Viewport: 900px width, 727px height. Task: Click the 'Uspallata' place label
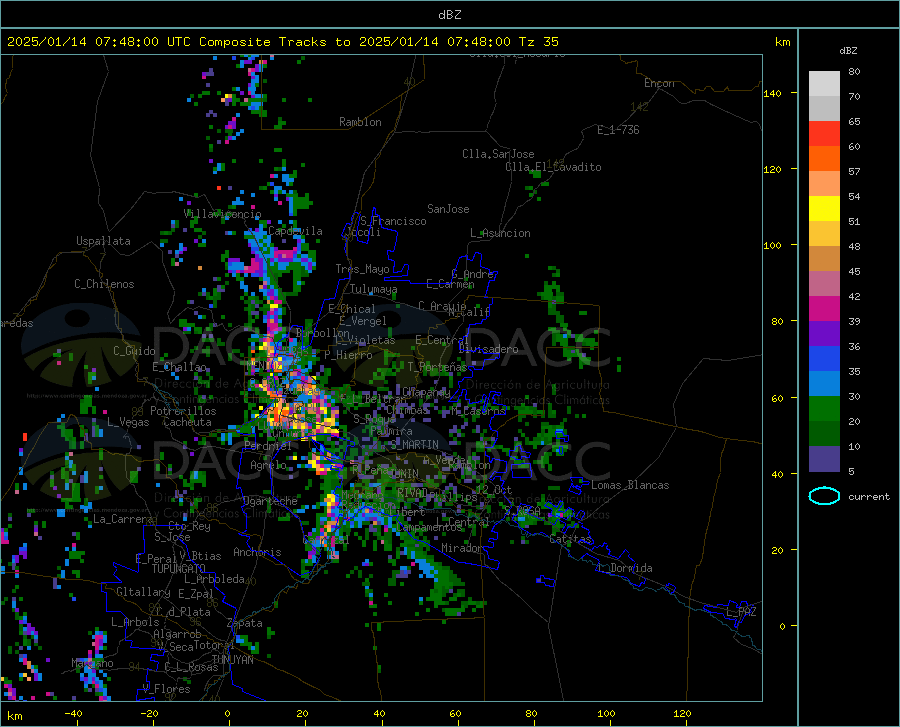click(103, 241)
